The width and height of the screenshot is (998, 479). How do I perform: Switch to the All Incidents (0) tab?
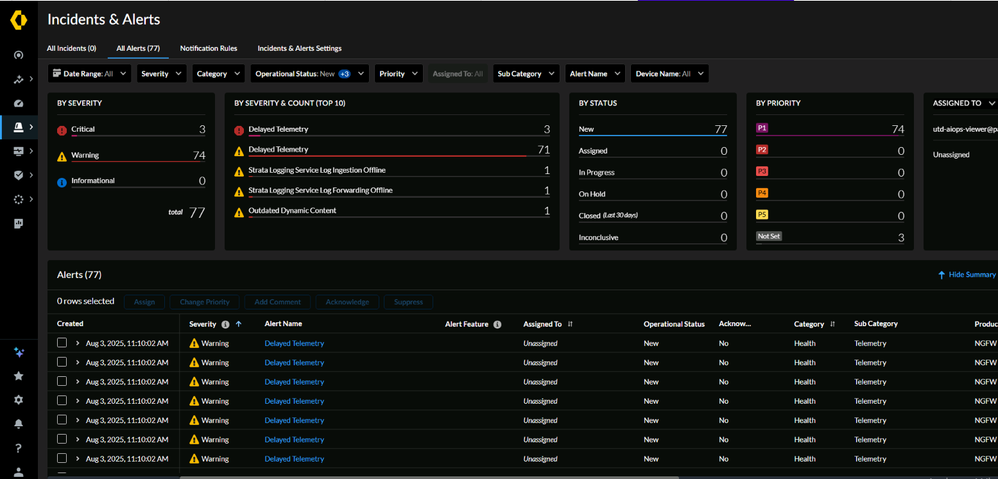point(71,48)
